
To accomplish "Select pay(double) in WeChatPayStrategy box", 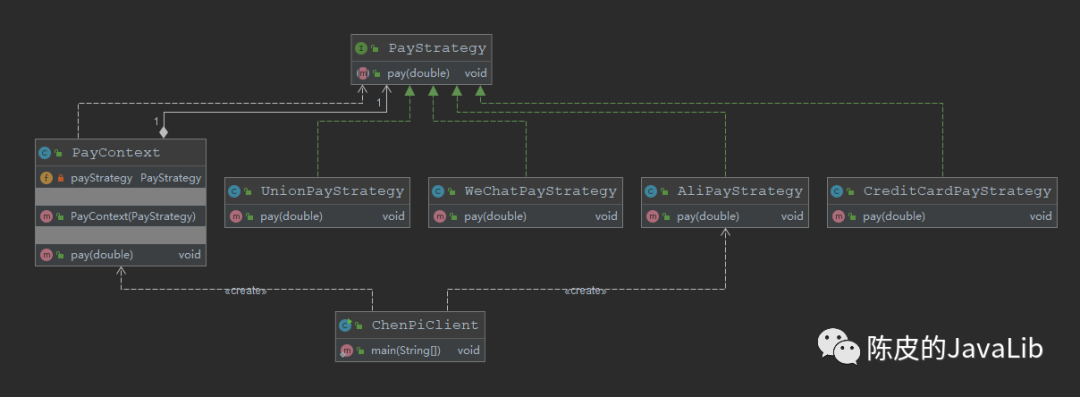I will tap(525, 216).
